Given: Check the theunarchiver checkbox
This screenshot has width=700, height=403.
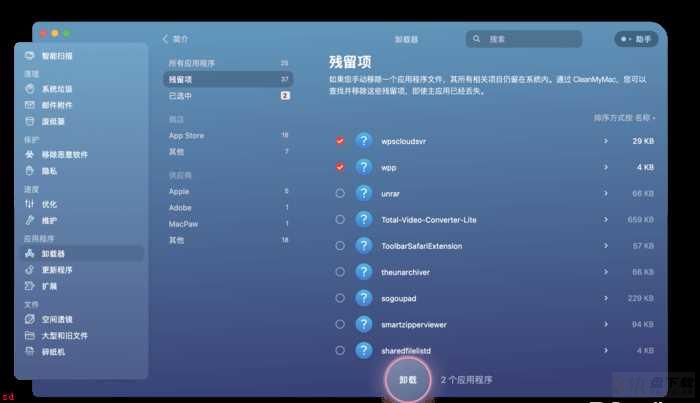Looking at the screenshot, I should coord(340,272).
